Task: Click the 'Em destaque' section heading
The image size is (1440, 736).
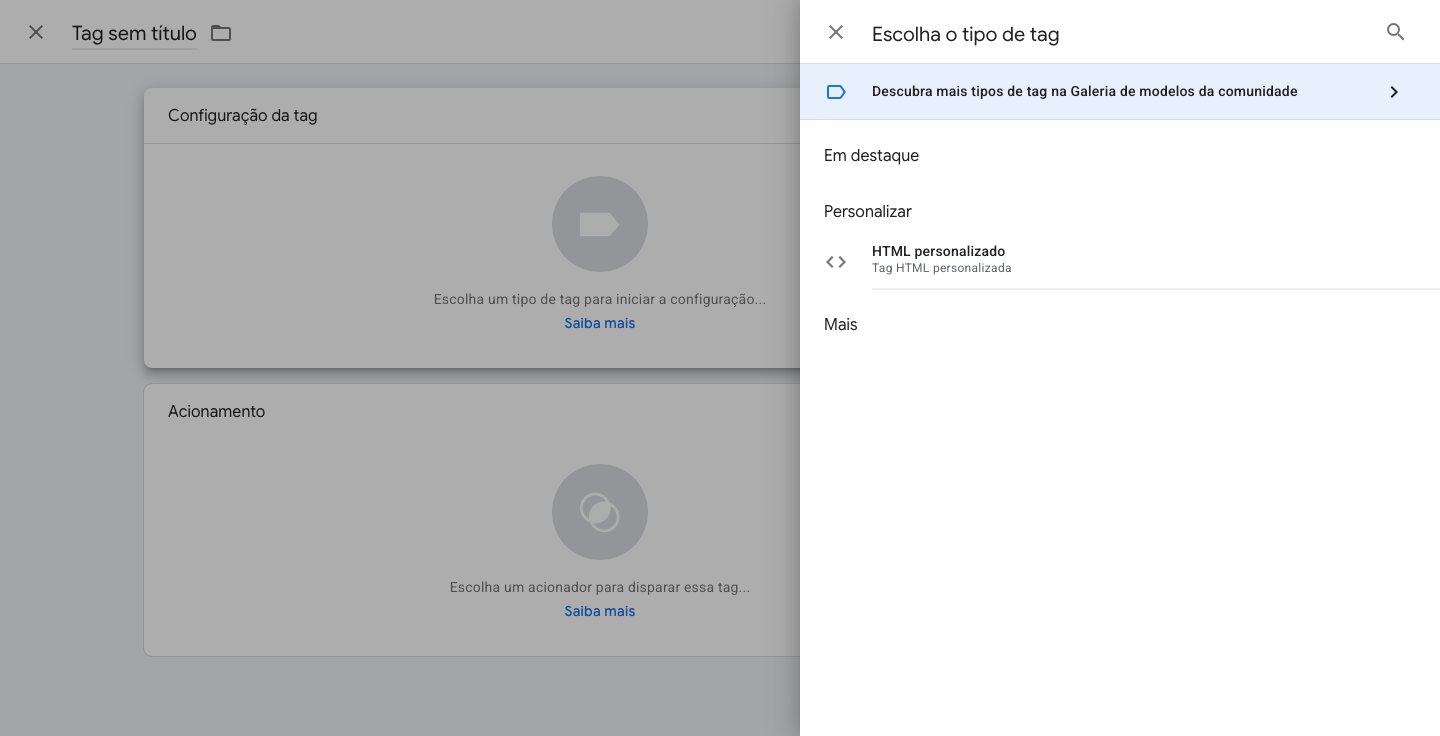Action: pyautogui.click(x=871, y=156)
